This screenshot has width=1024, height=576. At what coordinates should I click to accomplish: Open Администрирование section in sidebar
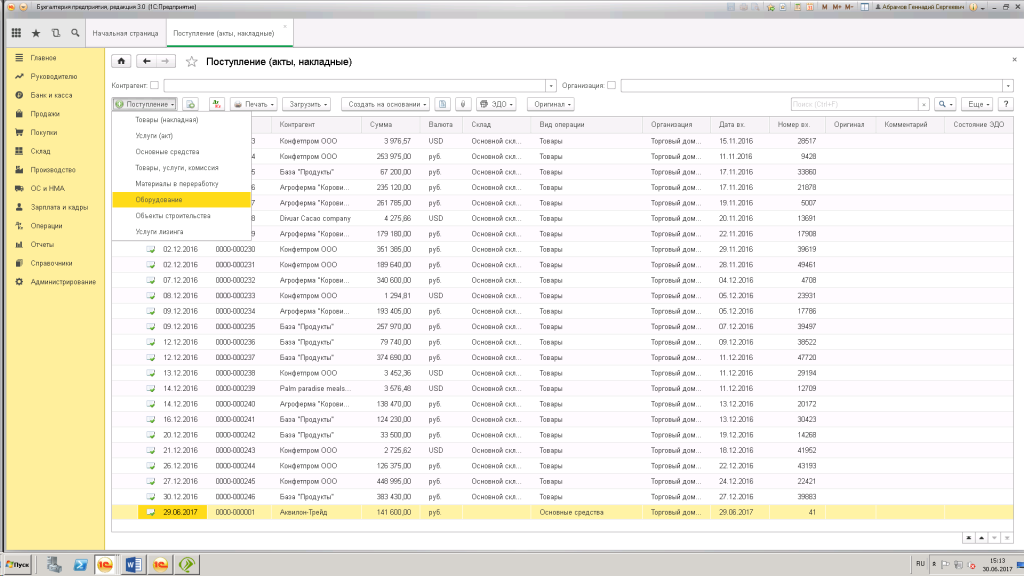coord(63,282)
